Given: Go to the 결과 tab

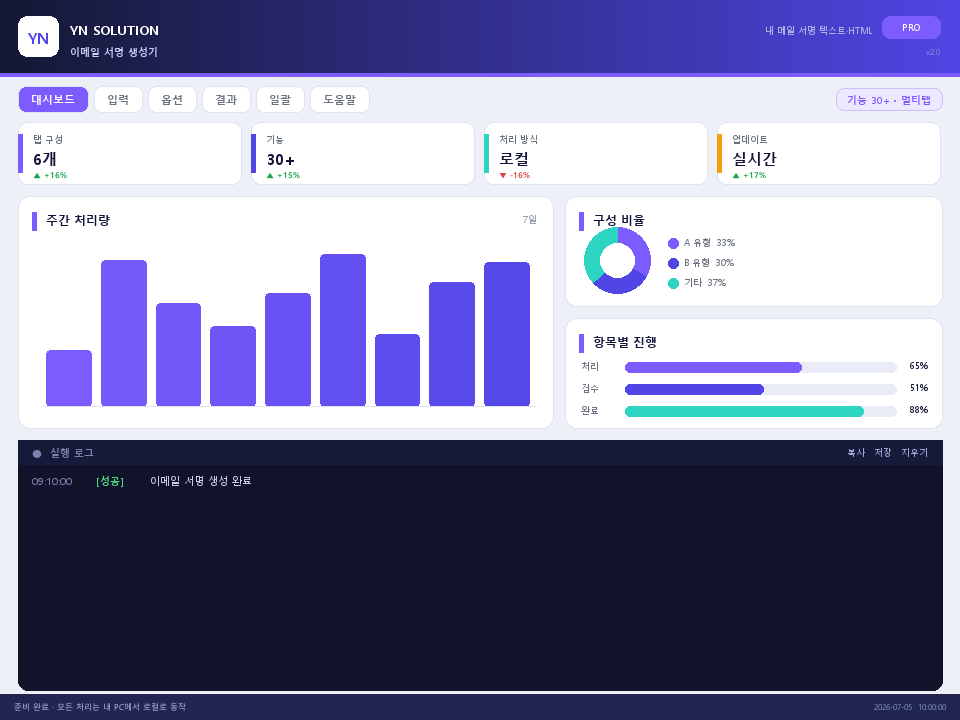Looking at the screenshot, I should click(226, 99).
